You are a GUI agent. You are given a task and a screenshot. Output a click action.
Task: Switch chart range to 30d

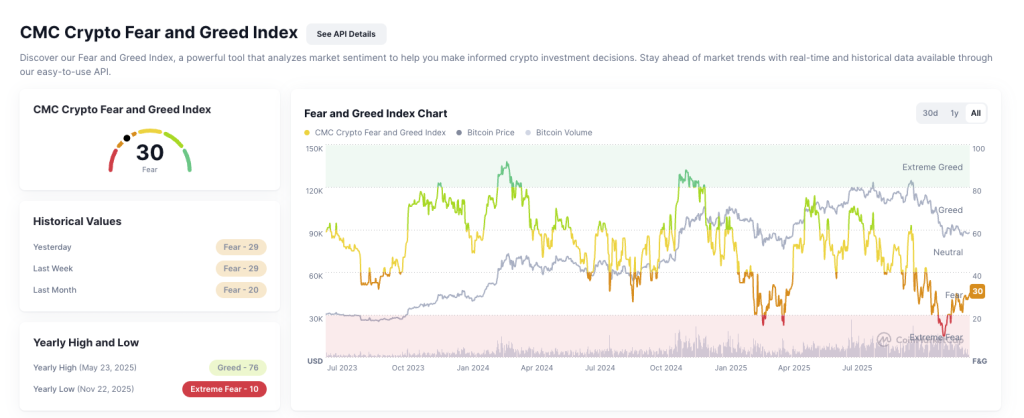(x=930, y=113)
